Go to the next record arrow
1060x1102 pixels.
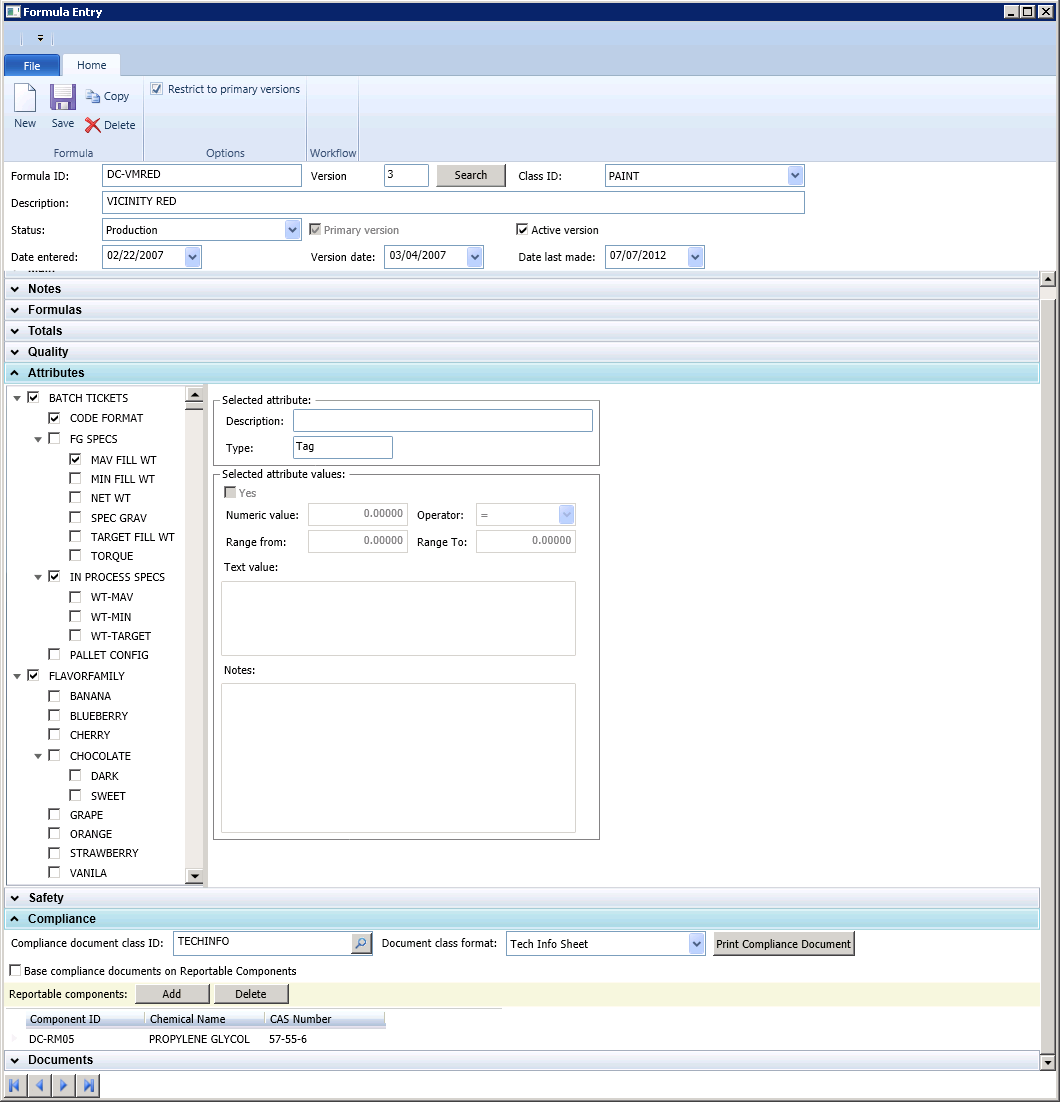(63, 1085)
